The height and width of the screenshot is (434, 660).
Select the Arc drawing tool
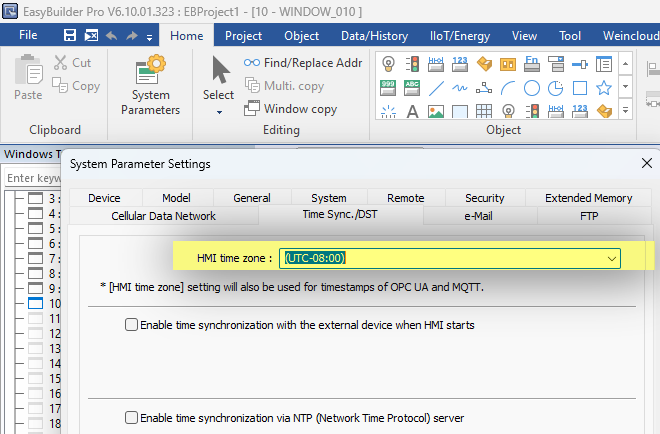pos(508,88)
